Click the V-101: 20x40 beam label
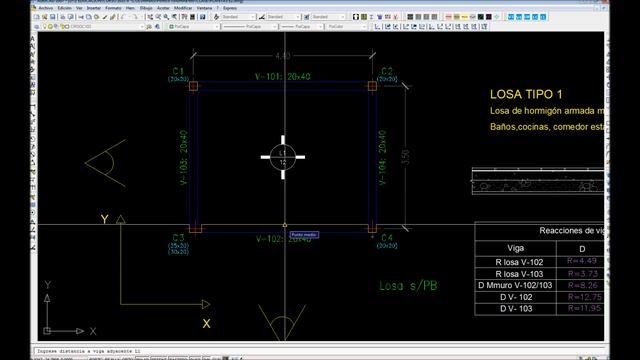This screenshot has width=640, height=360. pos(282,77)
